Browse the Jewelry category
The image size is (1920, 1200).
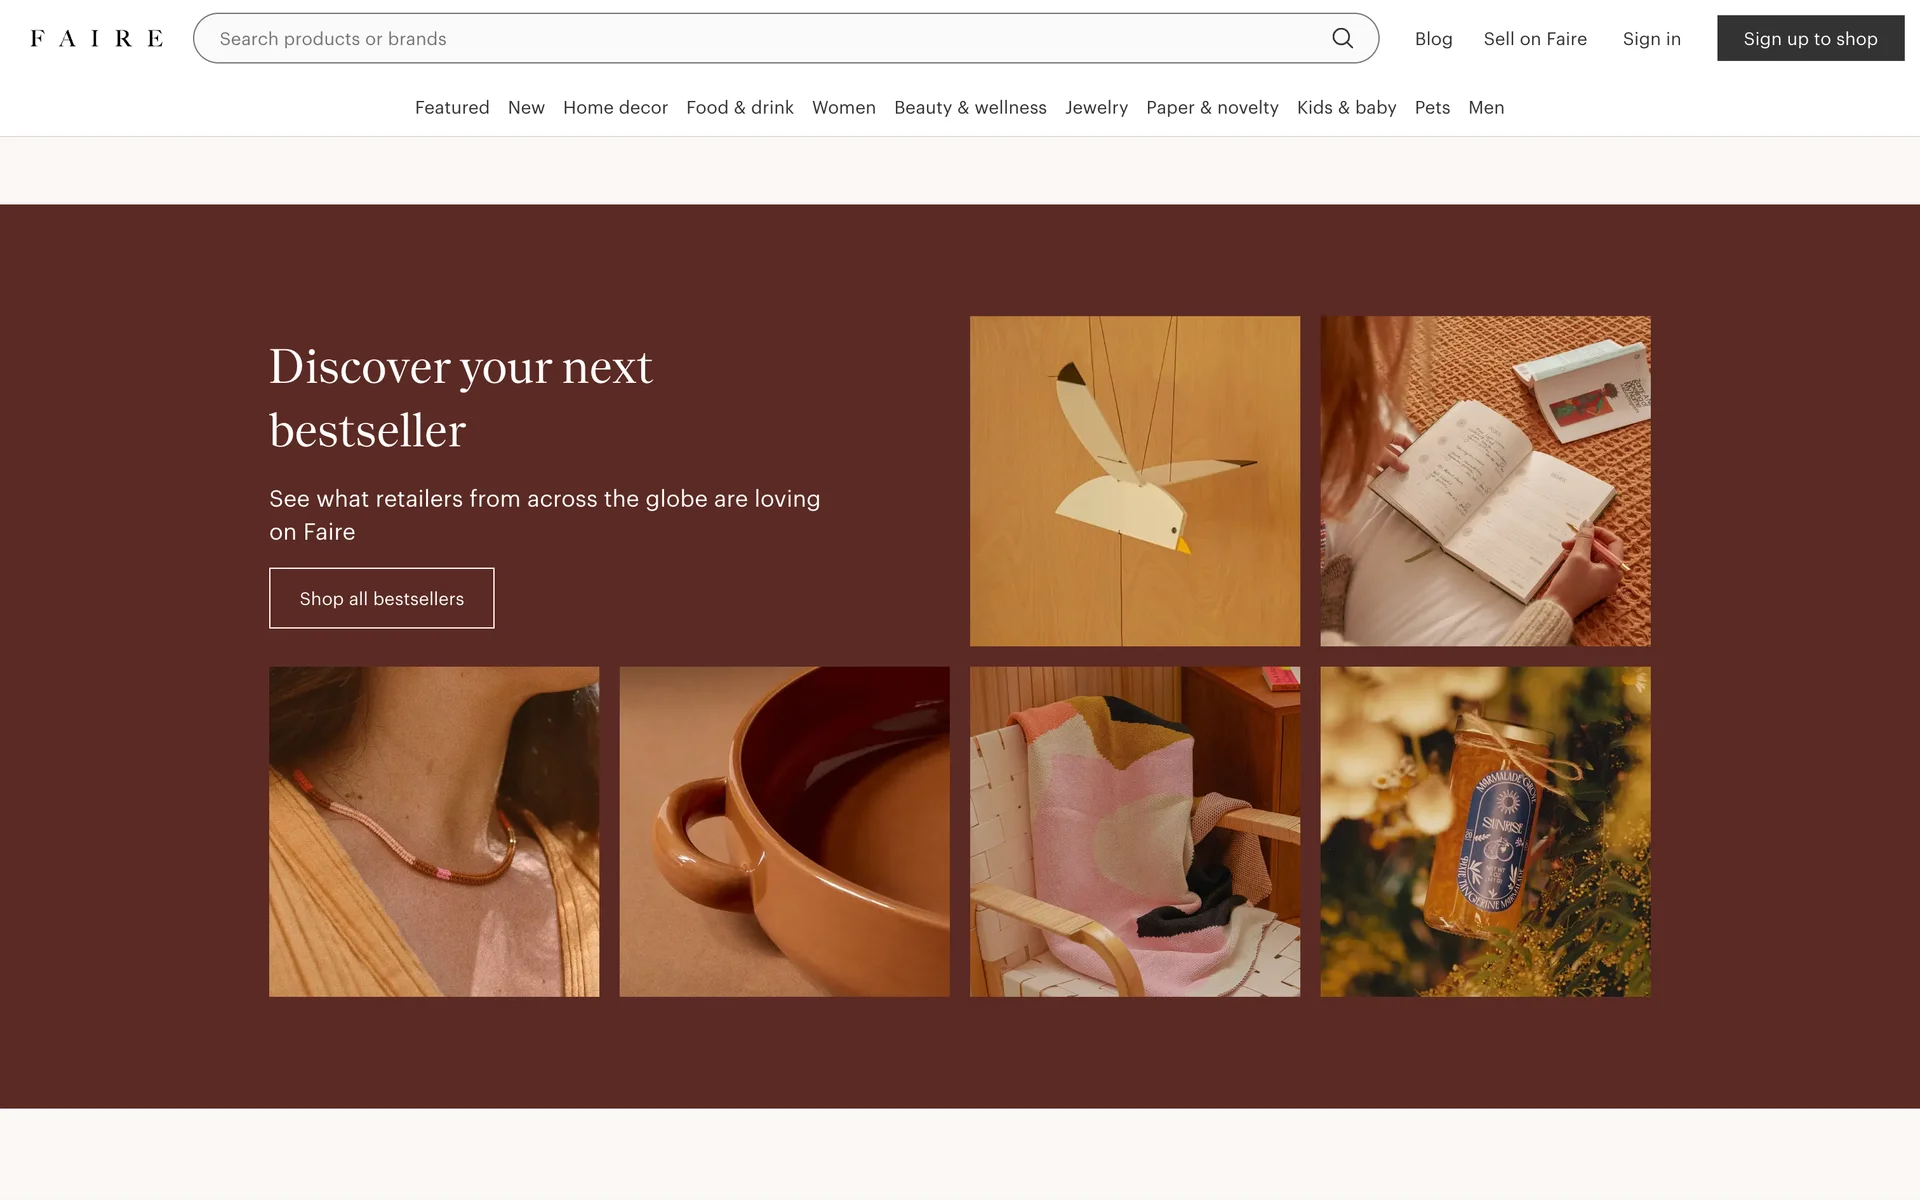[x=1096, y=107]
